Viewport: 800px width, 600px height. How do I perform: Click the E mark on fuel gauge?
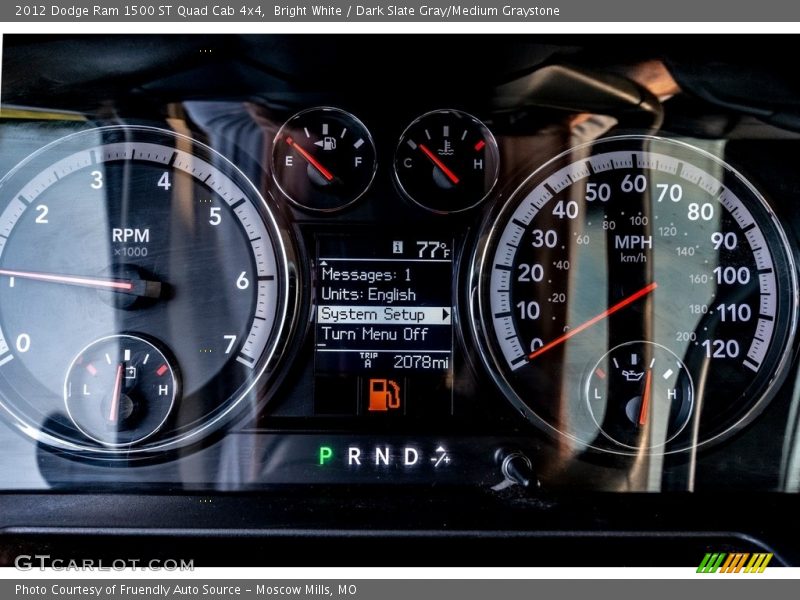coord(289,161)
